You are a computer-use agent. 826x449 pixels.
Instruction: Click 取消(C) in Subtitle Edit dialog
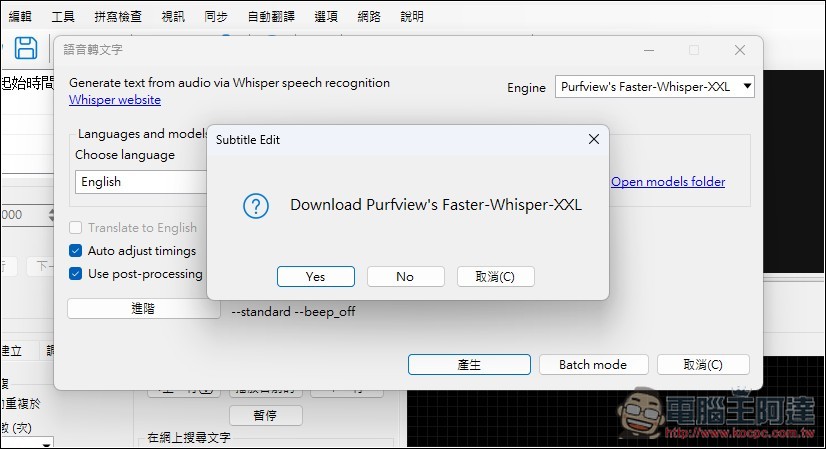coord(496,277)
